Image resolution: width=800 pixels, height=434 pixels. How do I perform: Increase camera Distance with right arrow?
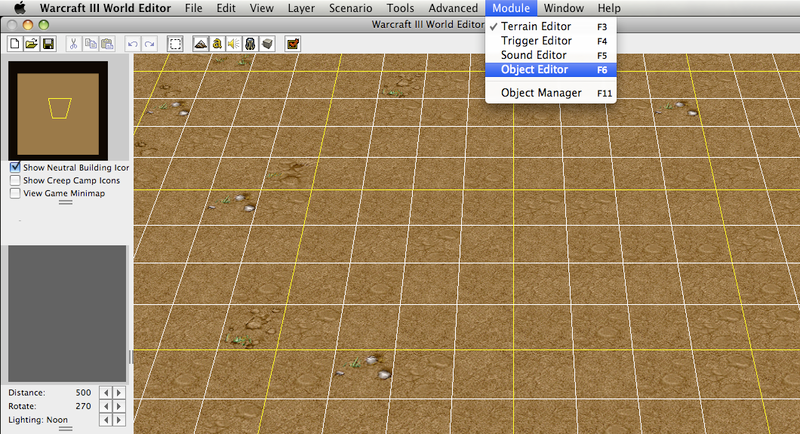[119, 393]
